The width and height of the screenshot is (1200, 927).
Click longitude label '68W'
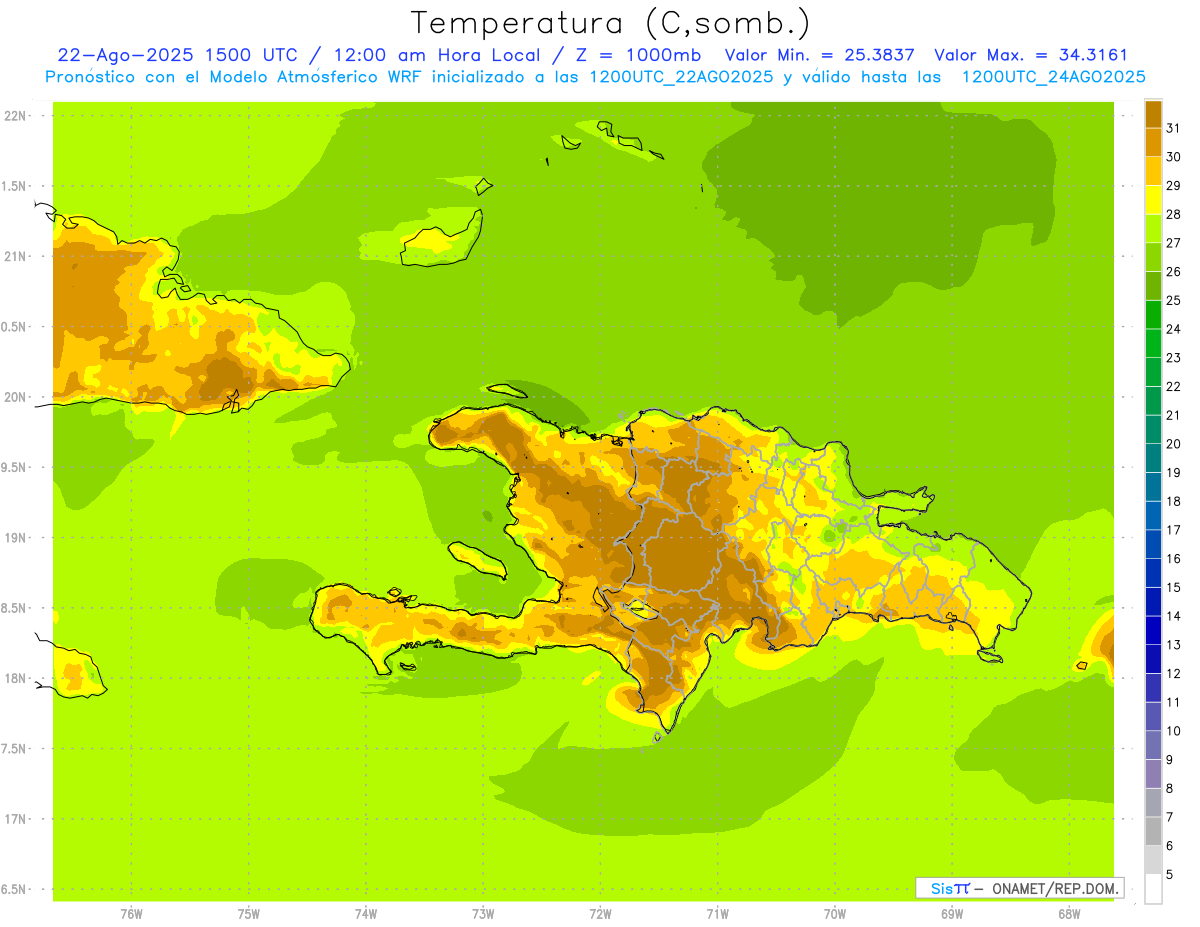click(x=1069, y=913)
